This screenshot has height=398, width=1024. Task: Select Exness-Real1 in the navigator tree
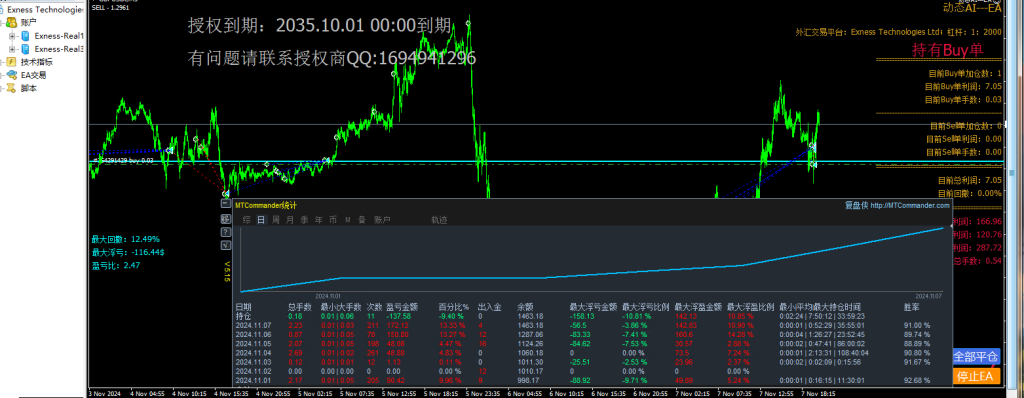pos(59,35)
